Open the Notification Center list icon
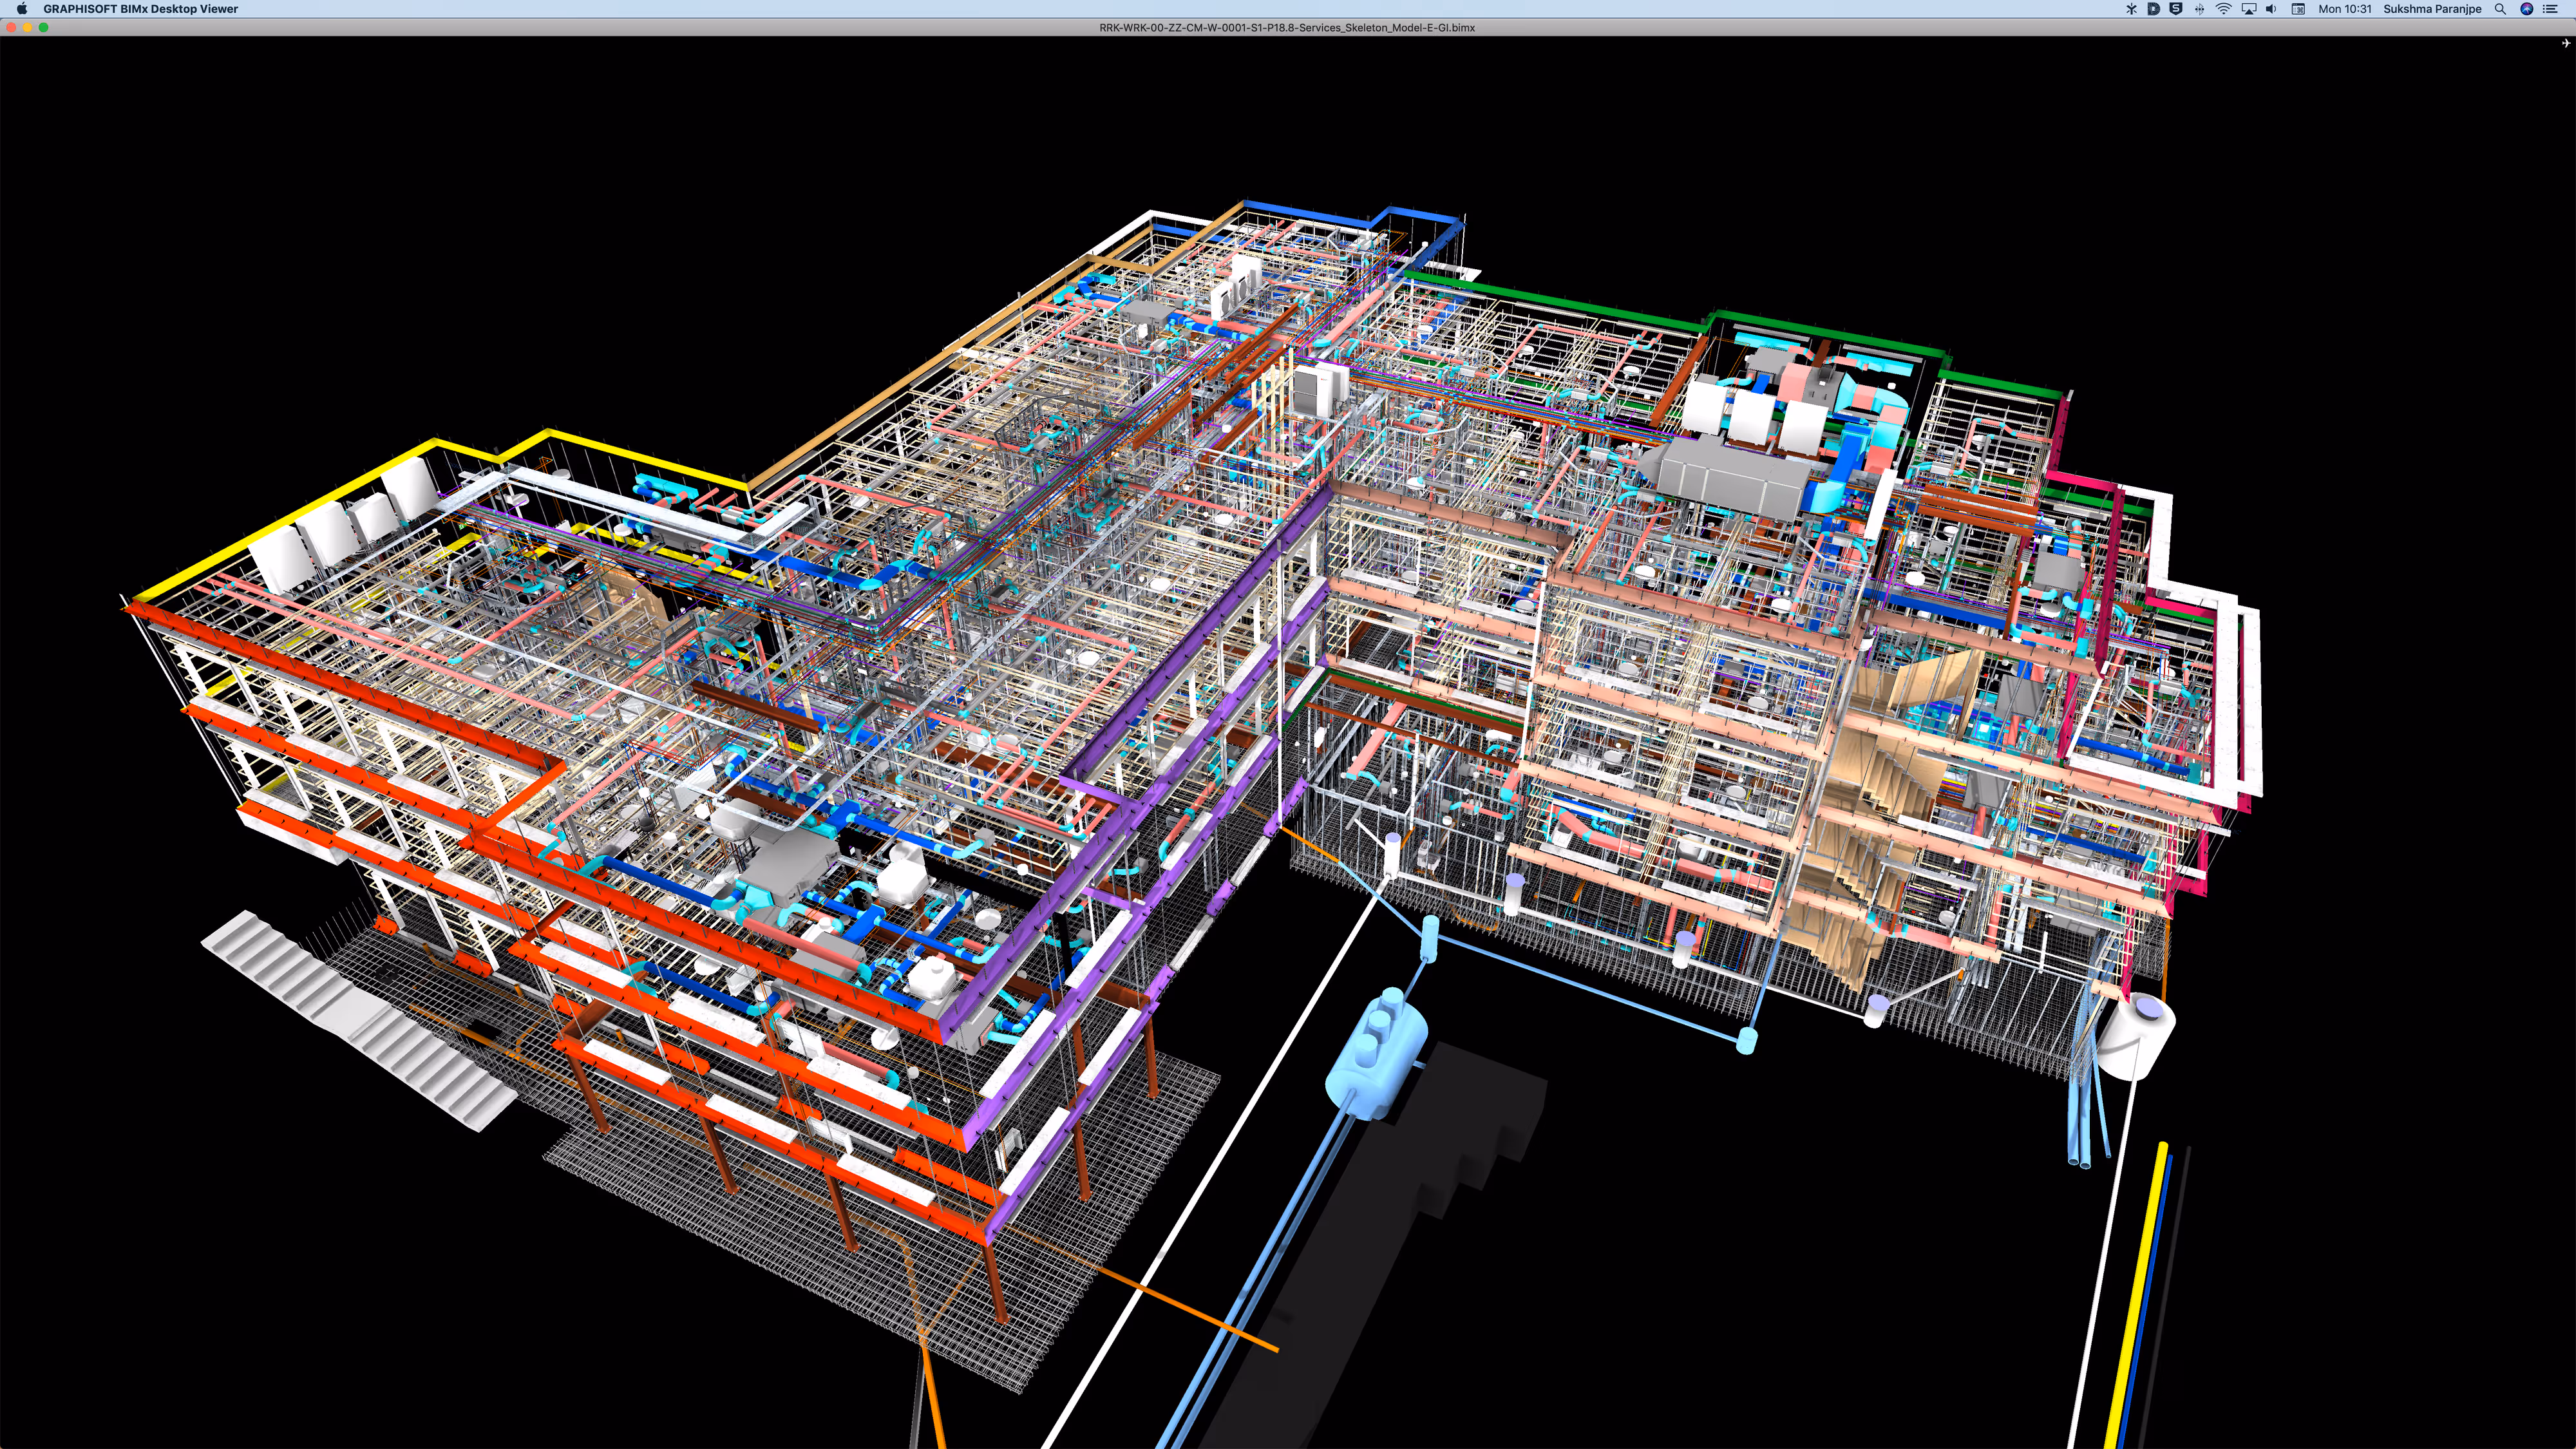 pyautogui.click(x=2550, y=9)
